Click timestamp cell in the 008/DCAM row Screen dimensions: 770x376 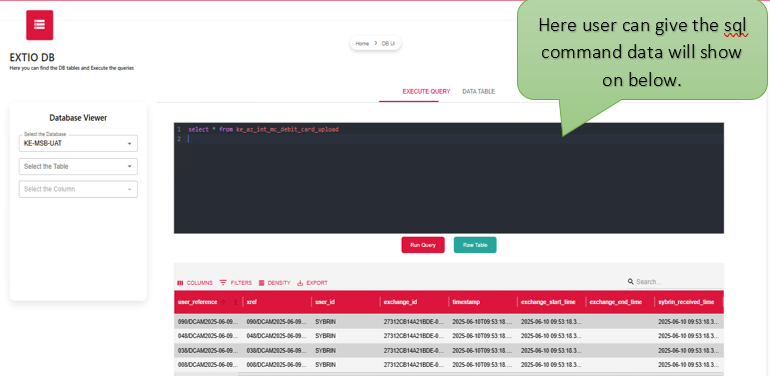click(483, 365)
